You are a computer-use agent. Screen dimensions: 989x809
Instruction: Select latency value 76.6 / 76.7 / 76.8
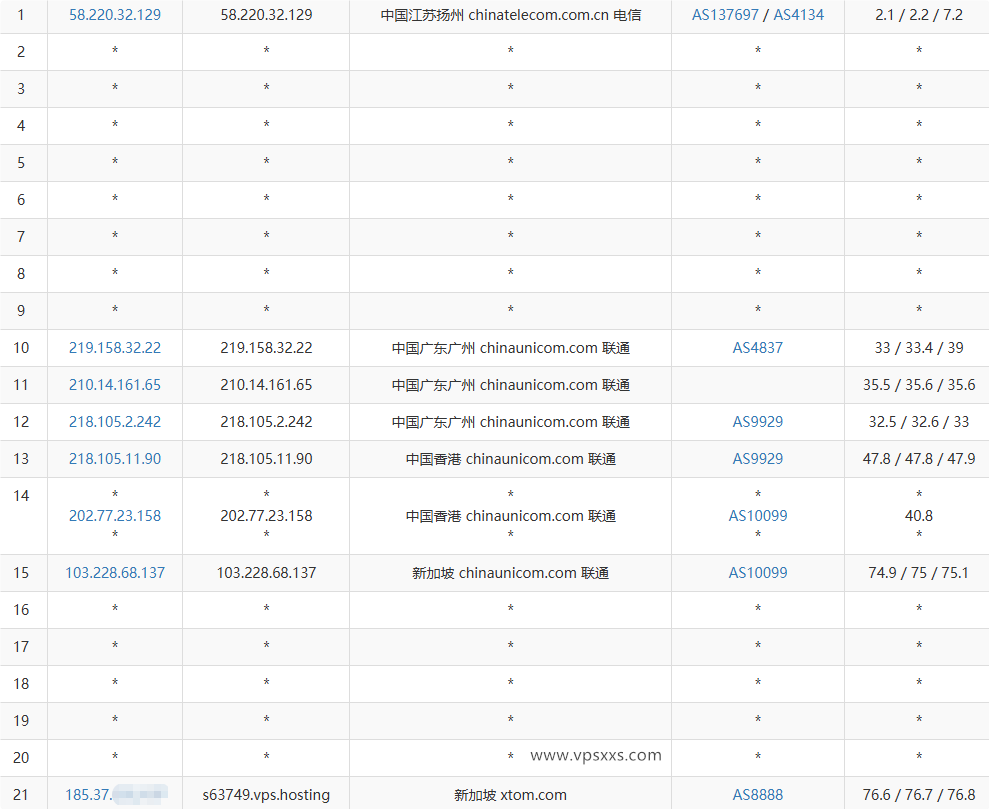pos(919,794)
